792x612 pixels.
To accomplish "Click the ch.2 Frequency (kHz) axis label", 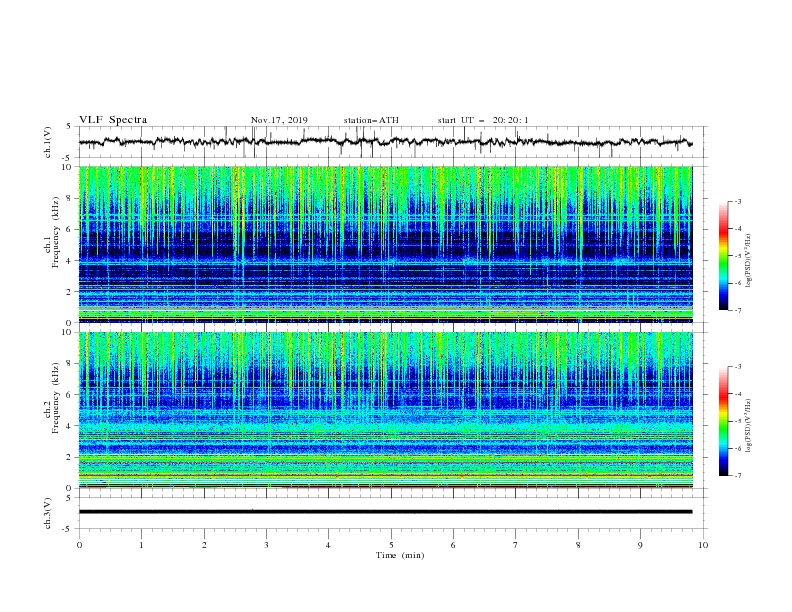I will pos(52,398).
